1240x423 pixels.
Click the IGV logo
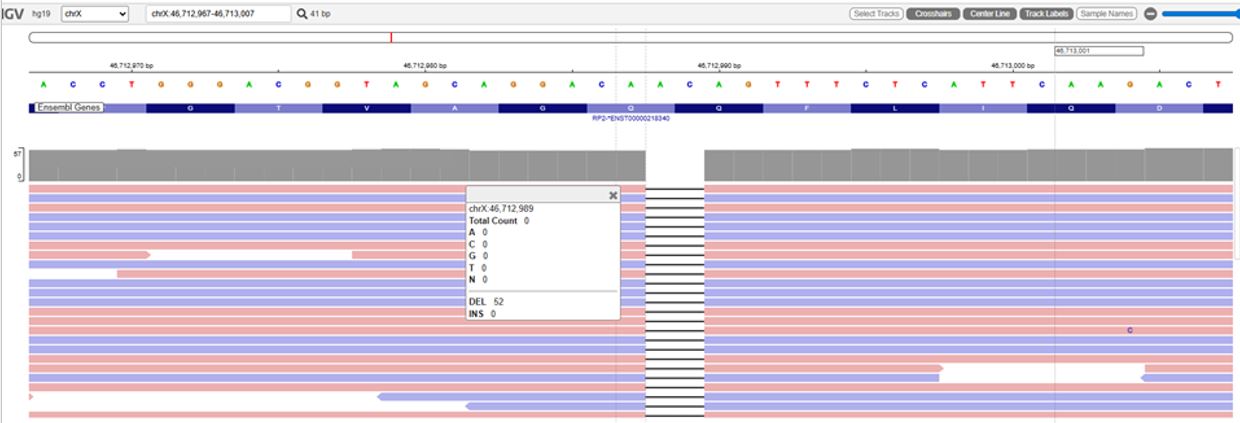pos(12,14)
